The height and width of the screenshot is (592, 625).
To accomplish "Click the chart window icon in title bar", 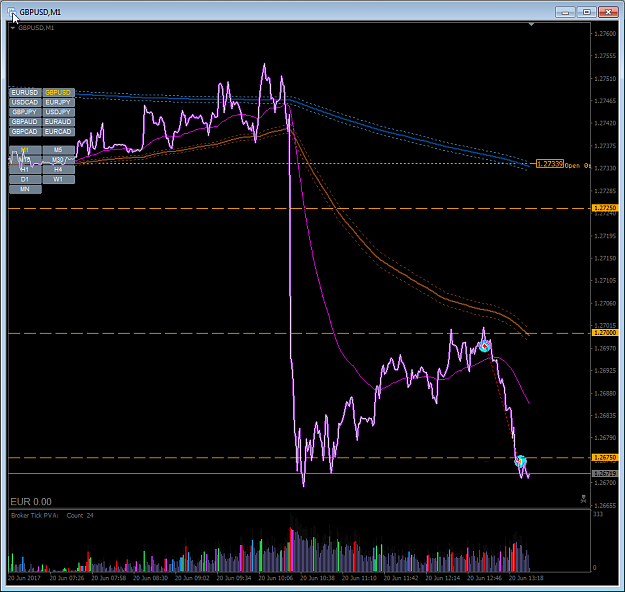I will [x=11, y=12].
